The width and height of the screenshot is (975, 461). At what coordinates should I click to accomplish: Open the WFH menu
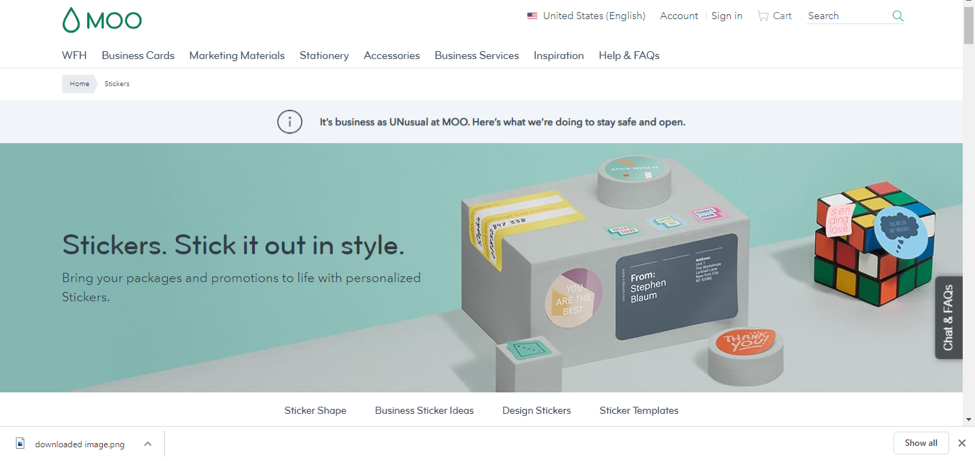pos(75,55)
